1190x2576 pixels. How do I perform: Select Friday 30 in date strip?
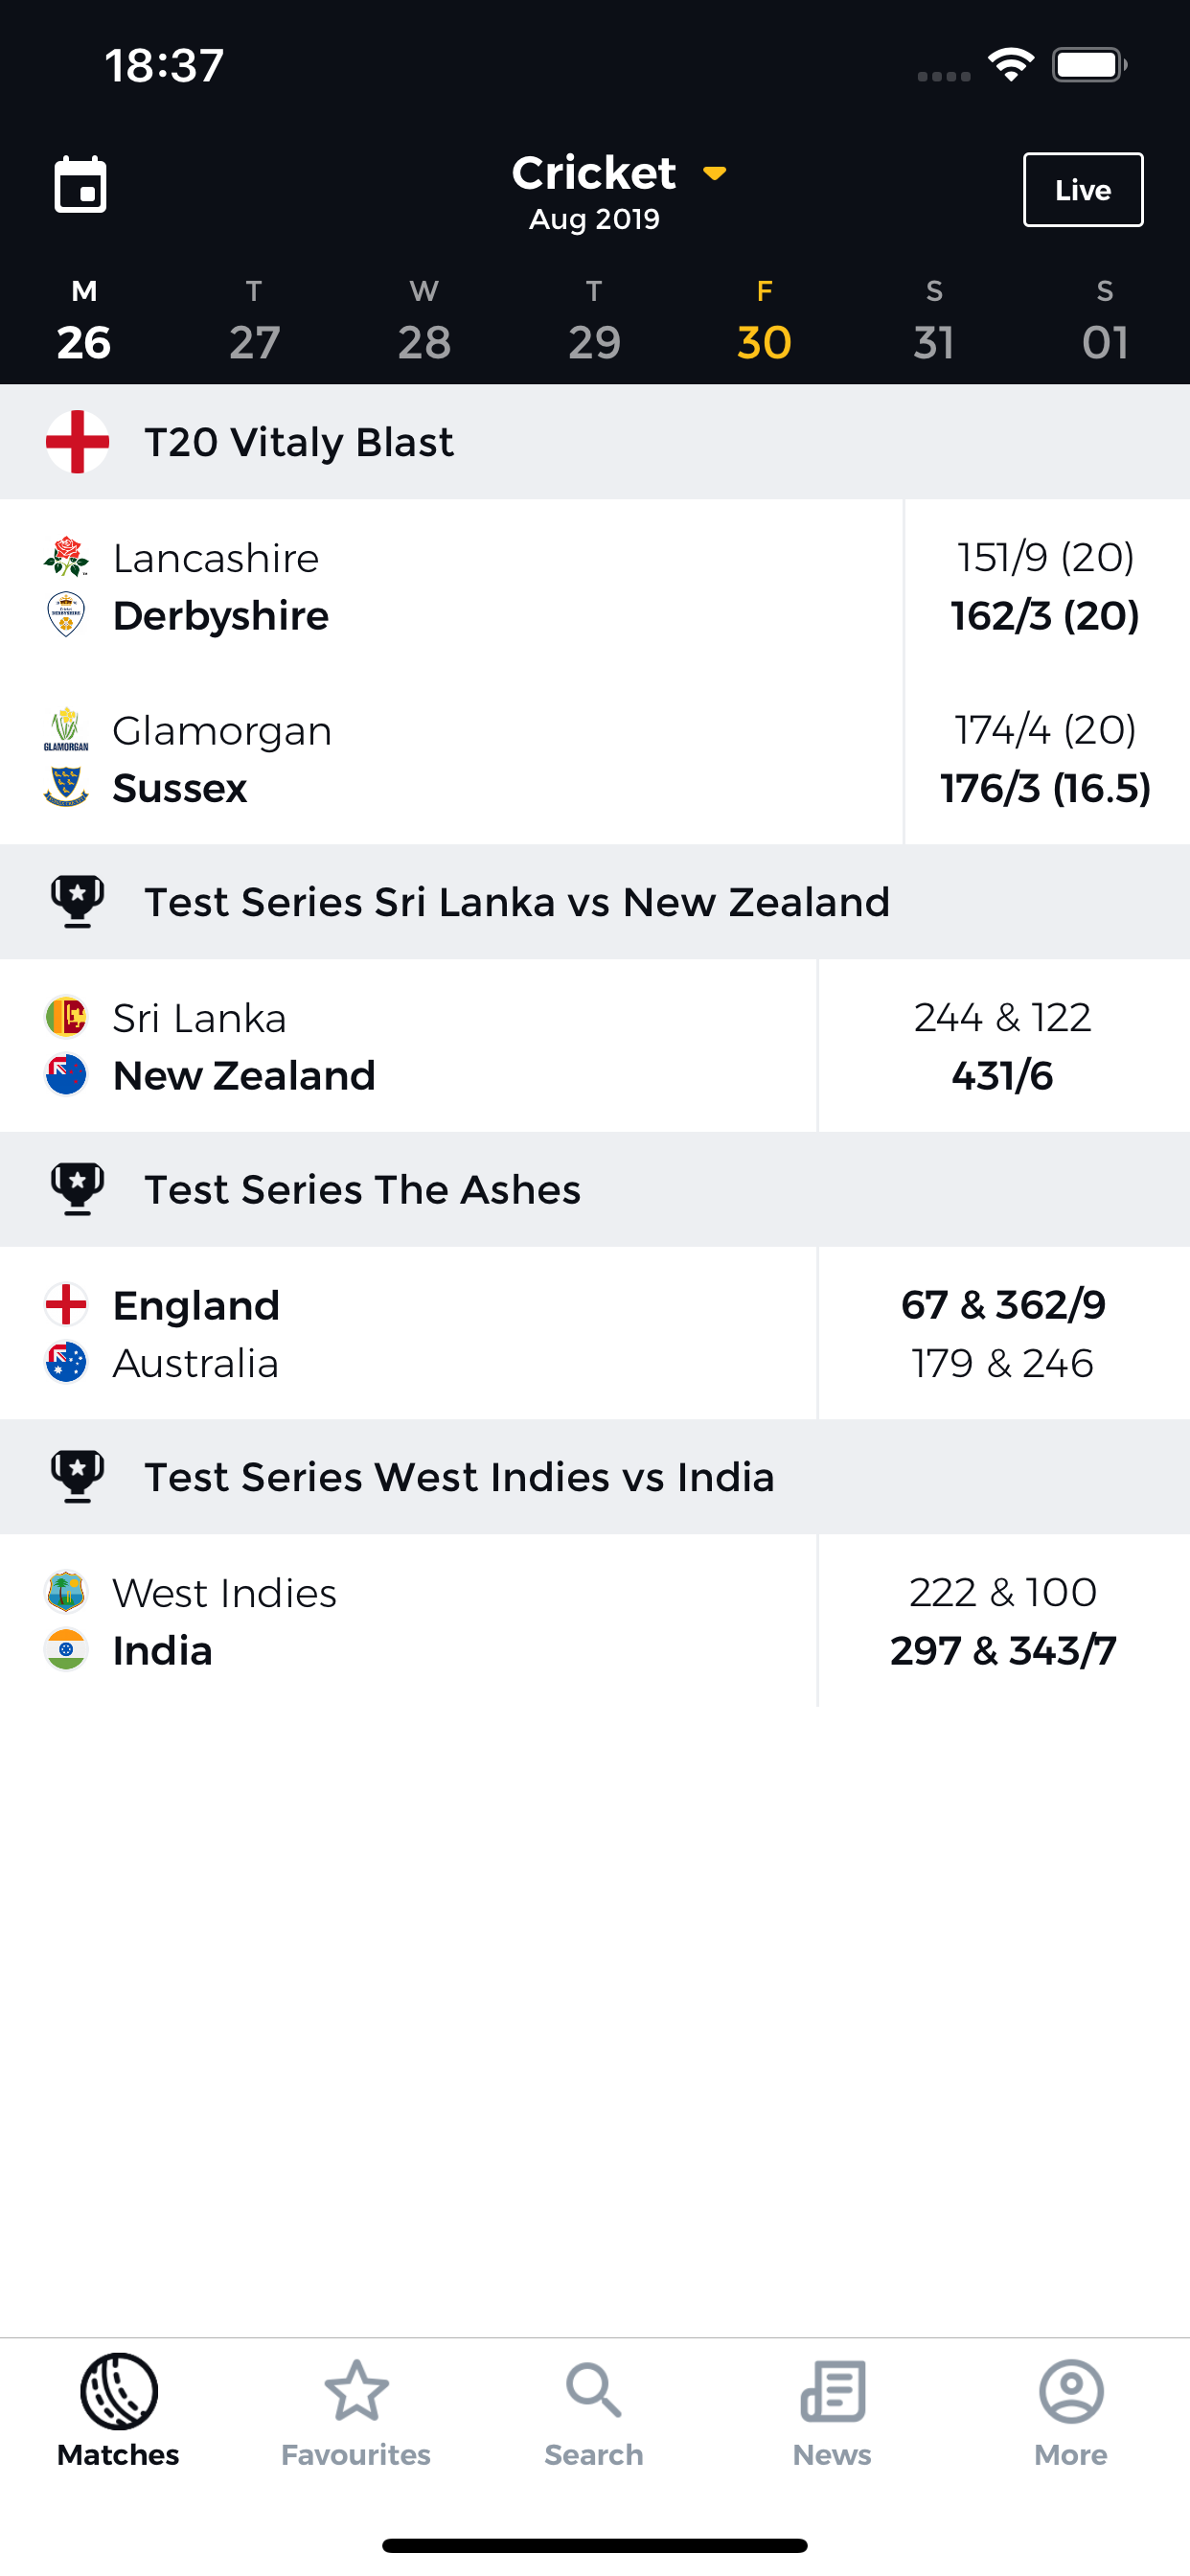(764, 321)
